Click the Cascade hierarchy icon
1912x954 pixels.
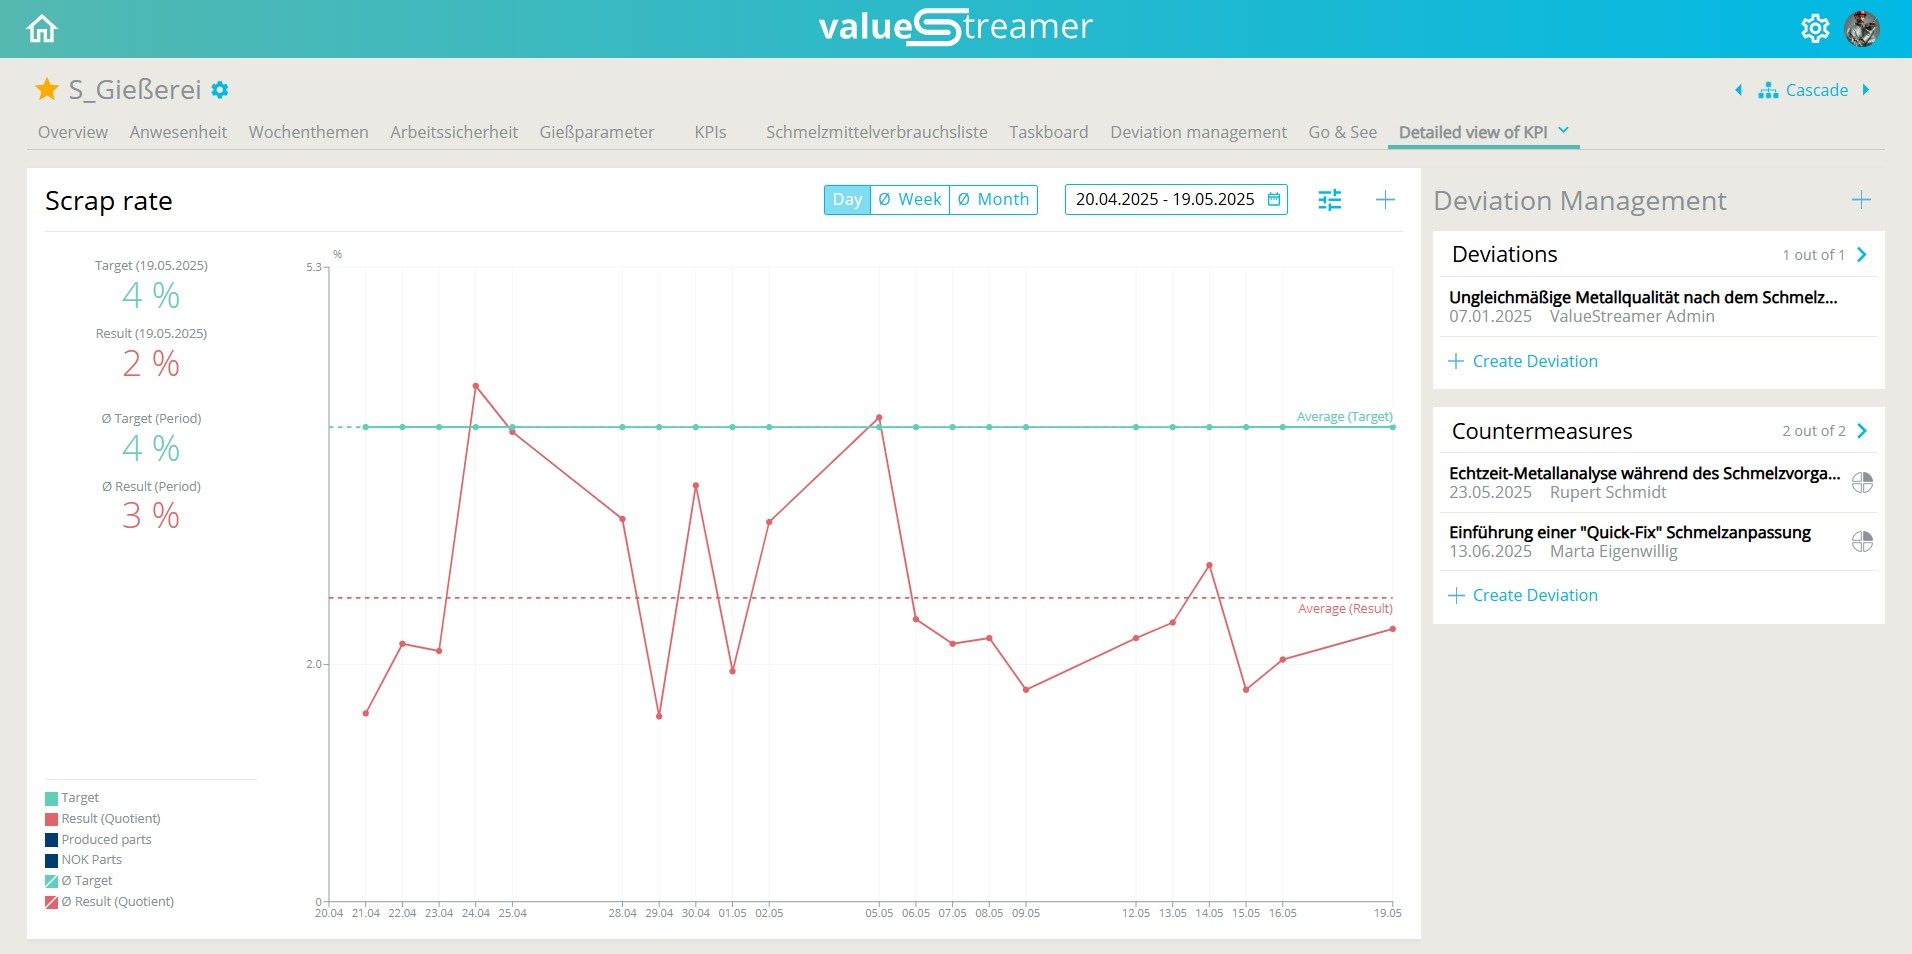click(x=1768, y=90)
